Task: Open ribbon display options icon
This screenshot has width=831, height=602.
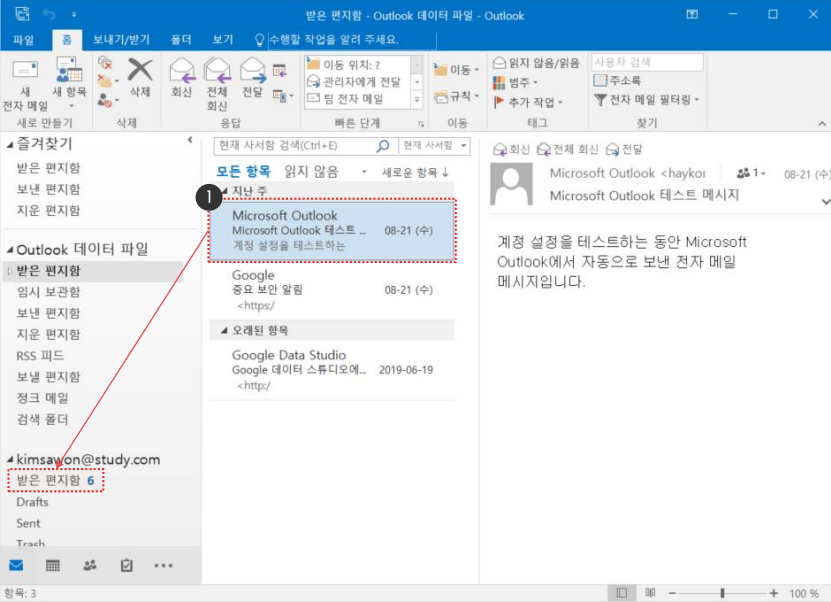Action: coord(692,14)
